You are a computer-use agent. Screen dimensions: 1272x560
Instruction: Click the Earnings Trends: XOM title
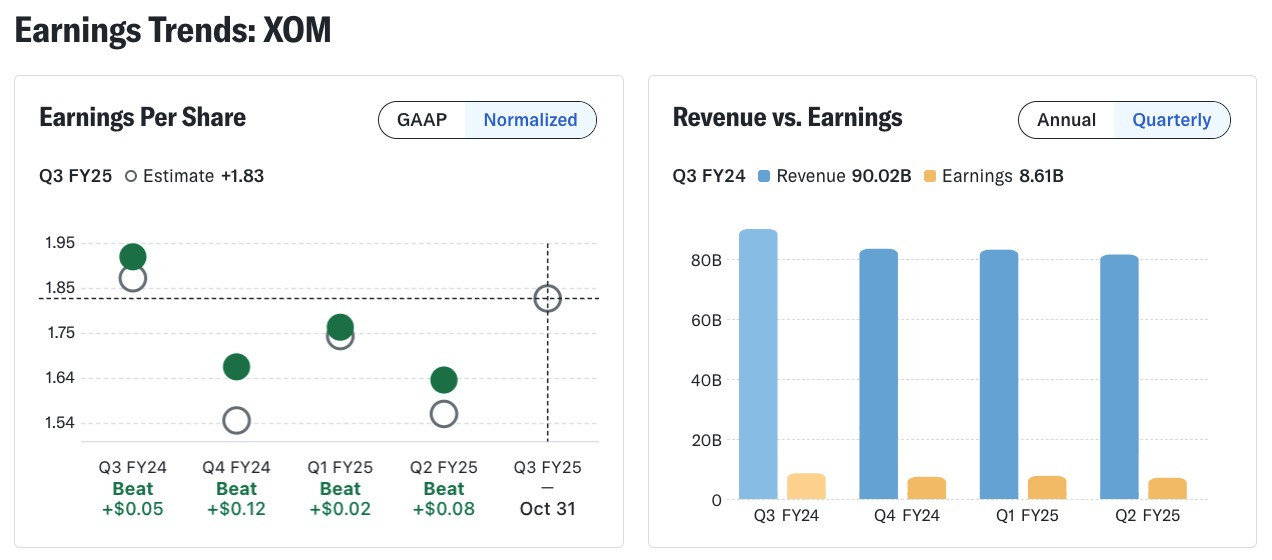173,31
